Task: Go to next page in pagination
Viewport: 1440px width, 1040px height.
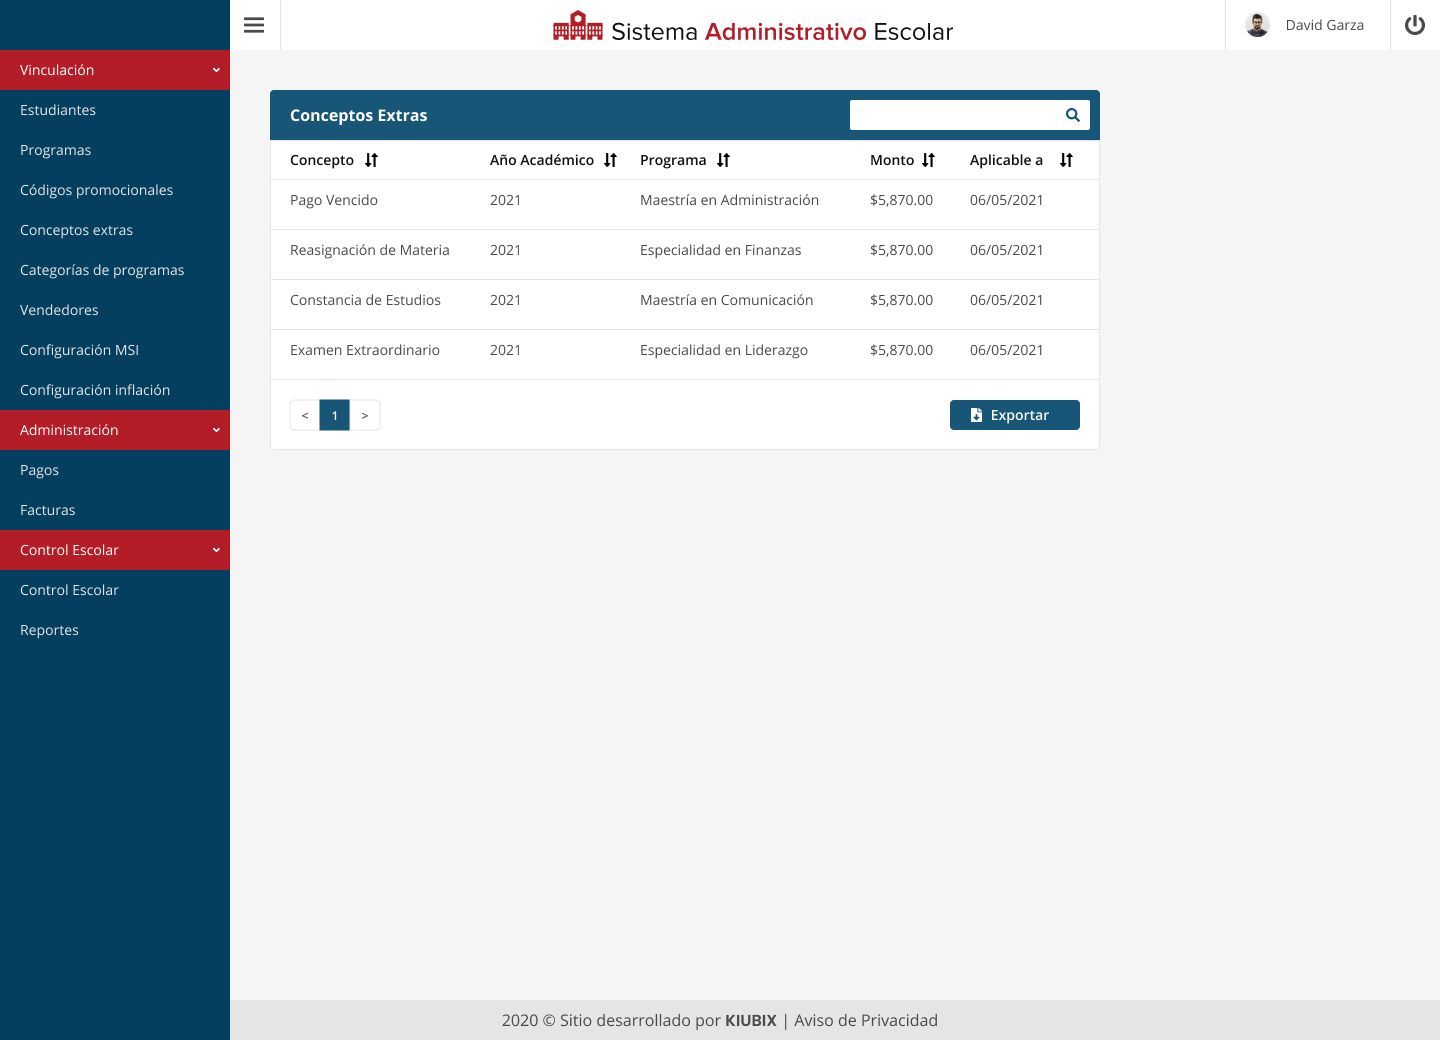Action: click(365, 415)
